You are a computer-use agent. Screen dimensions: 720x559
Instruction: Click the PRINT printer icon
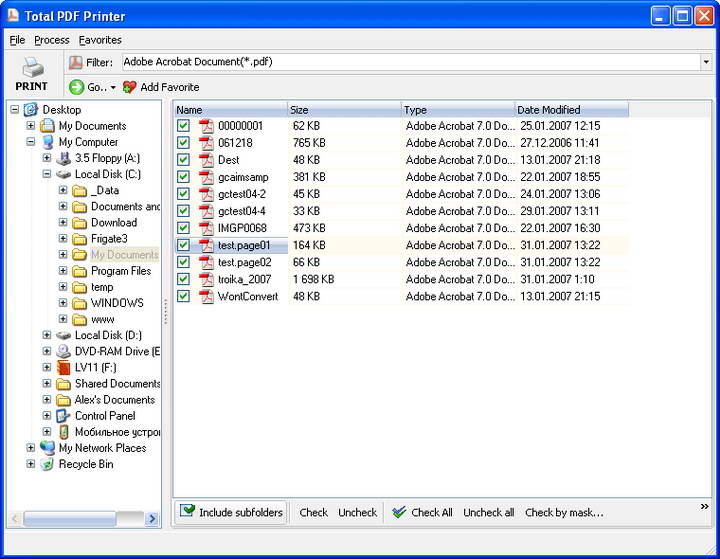(x=33, y=67)
